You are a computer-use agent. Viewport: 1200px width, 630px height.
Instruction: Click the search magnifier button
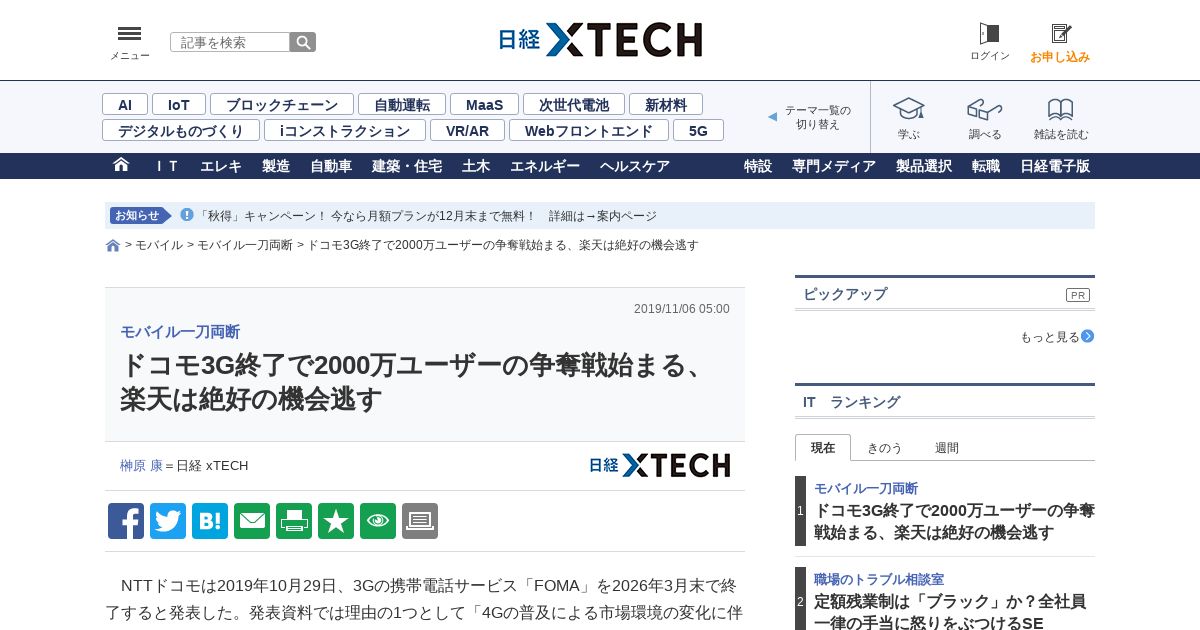(303, 42)
